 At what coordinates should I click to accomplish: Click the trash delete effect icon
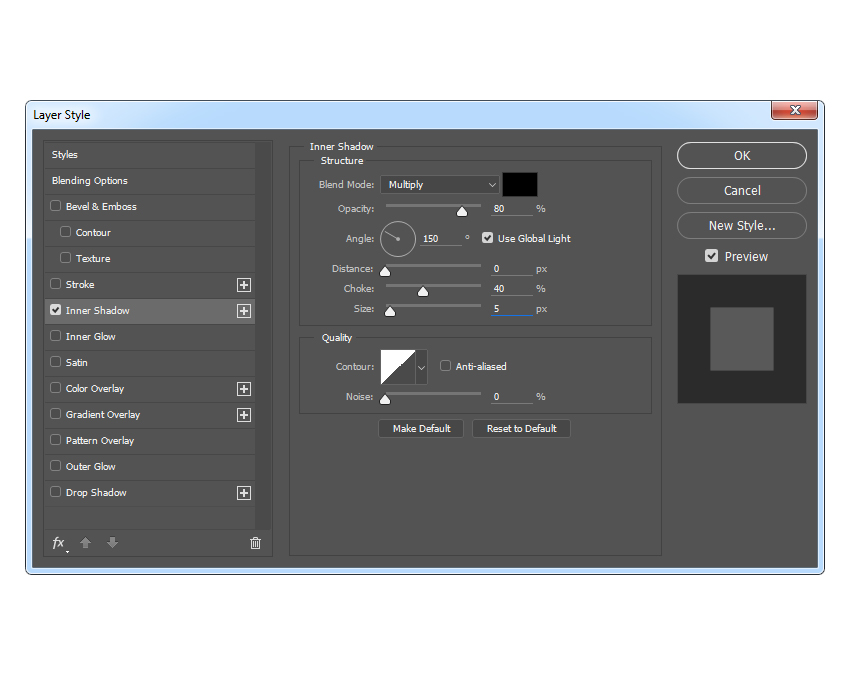pyautogui.click(x=255, y=543)
